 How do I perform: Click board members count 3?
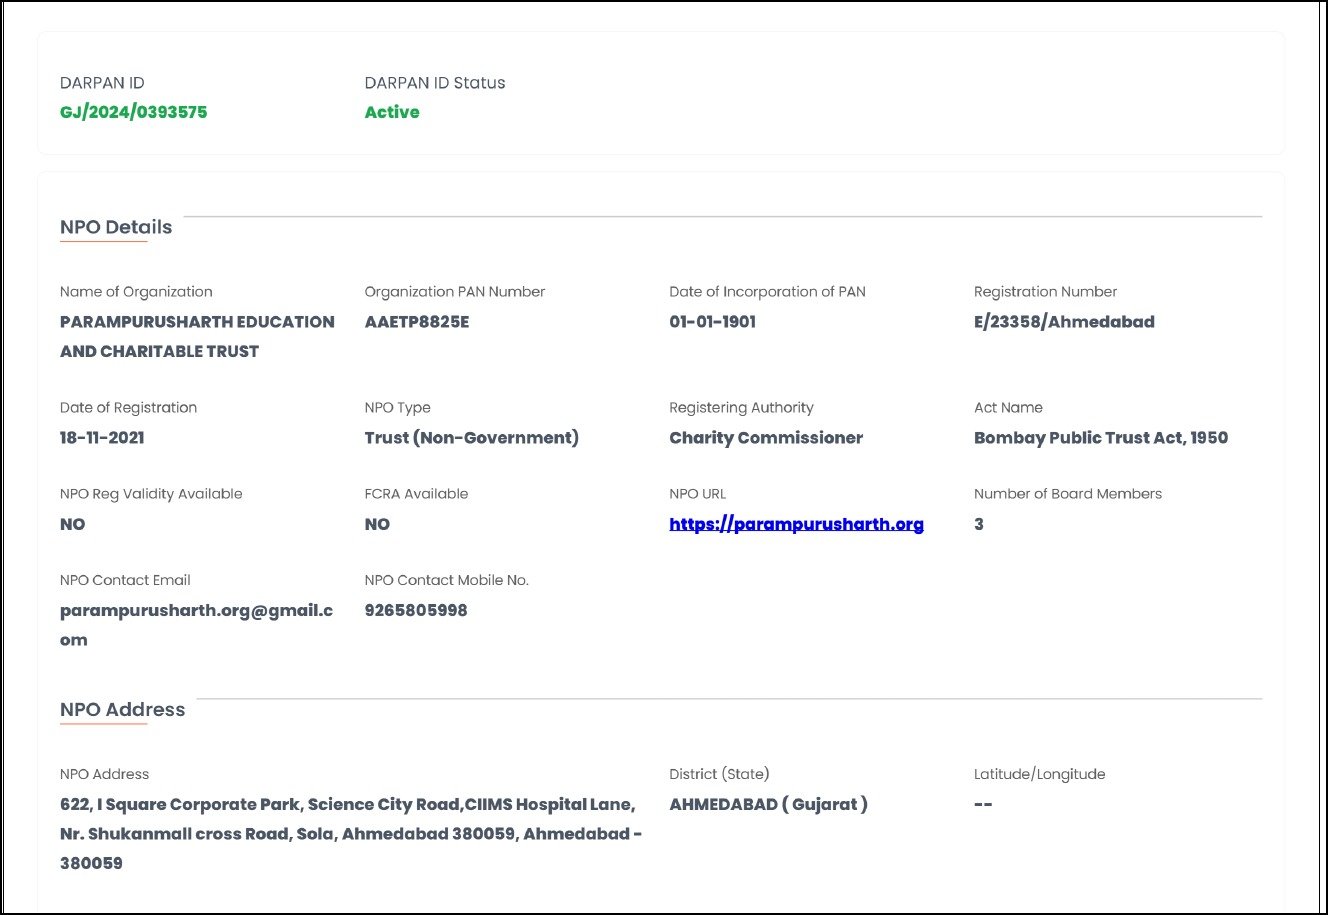click(979, 524)
